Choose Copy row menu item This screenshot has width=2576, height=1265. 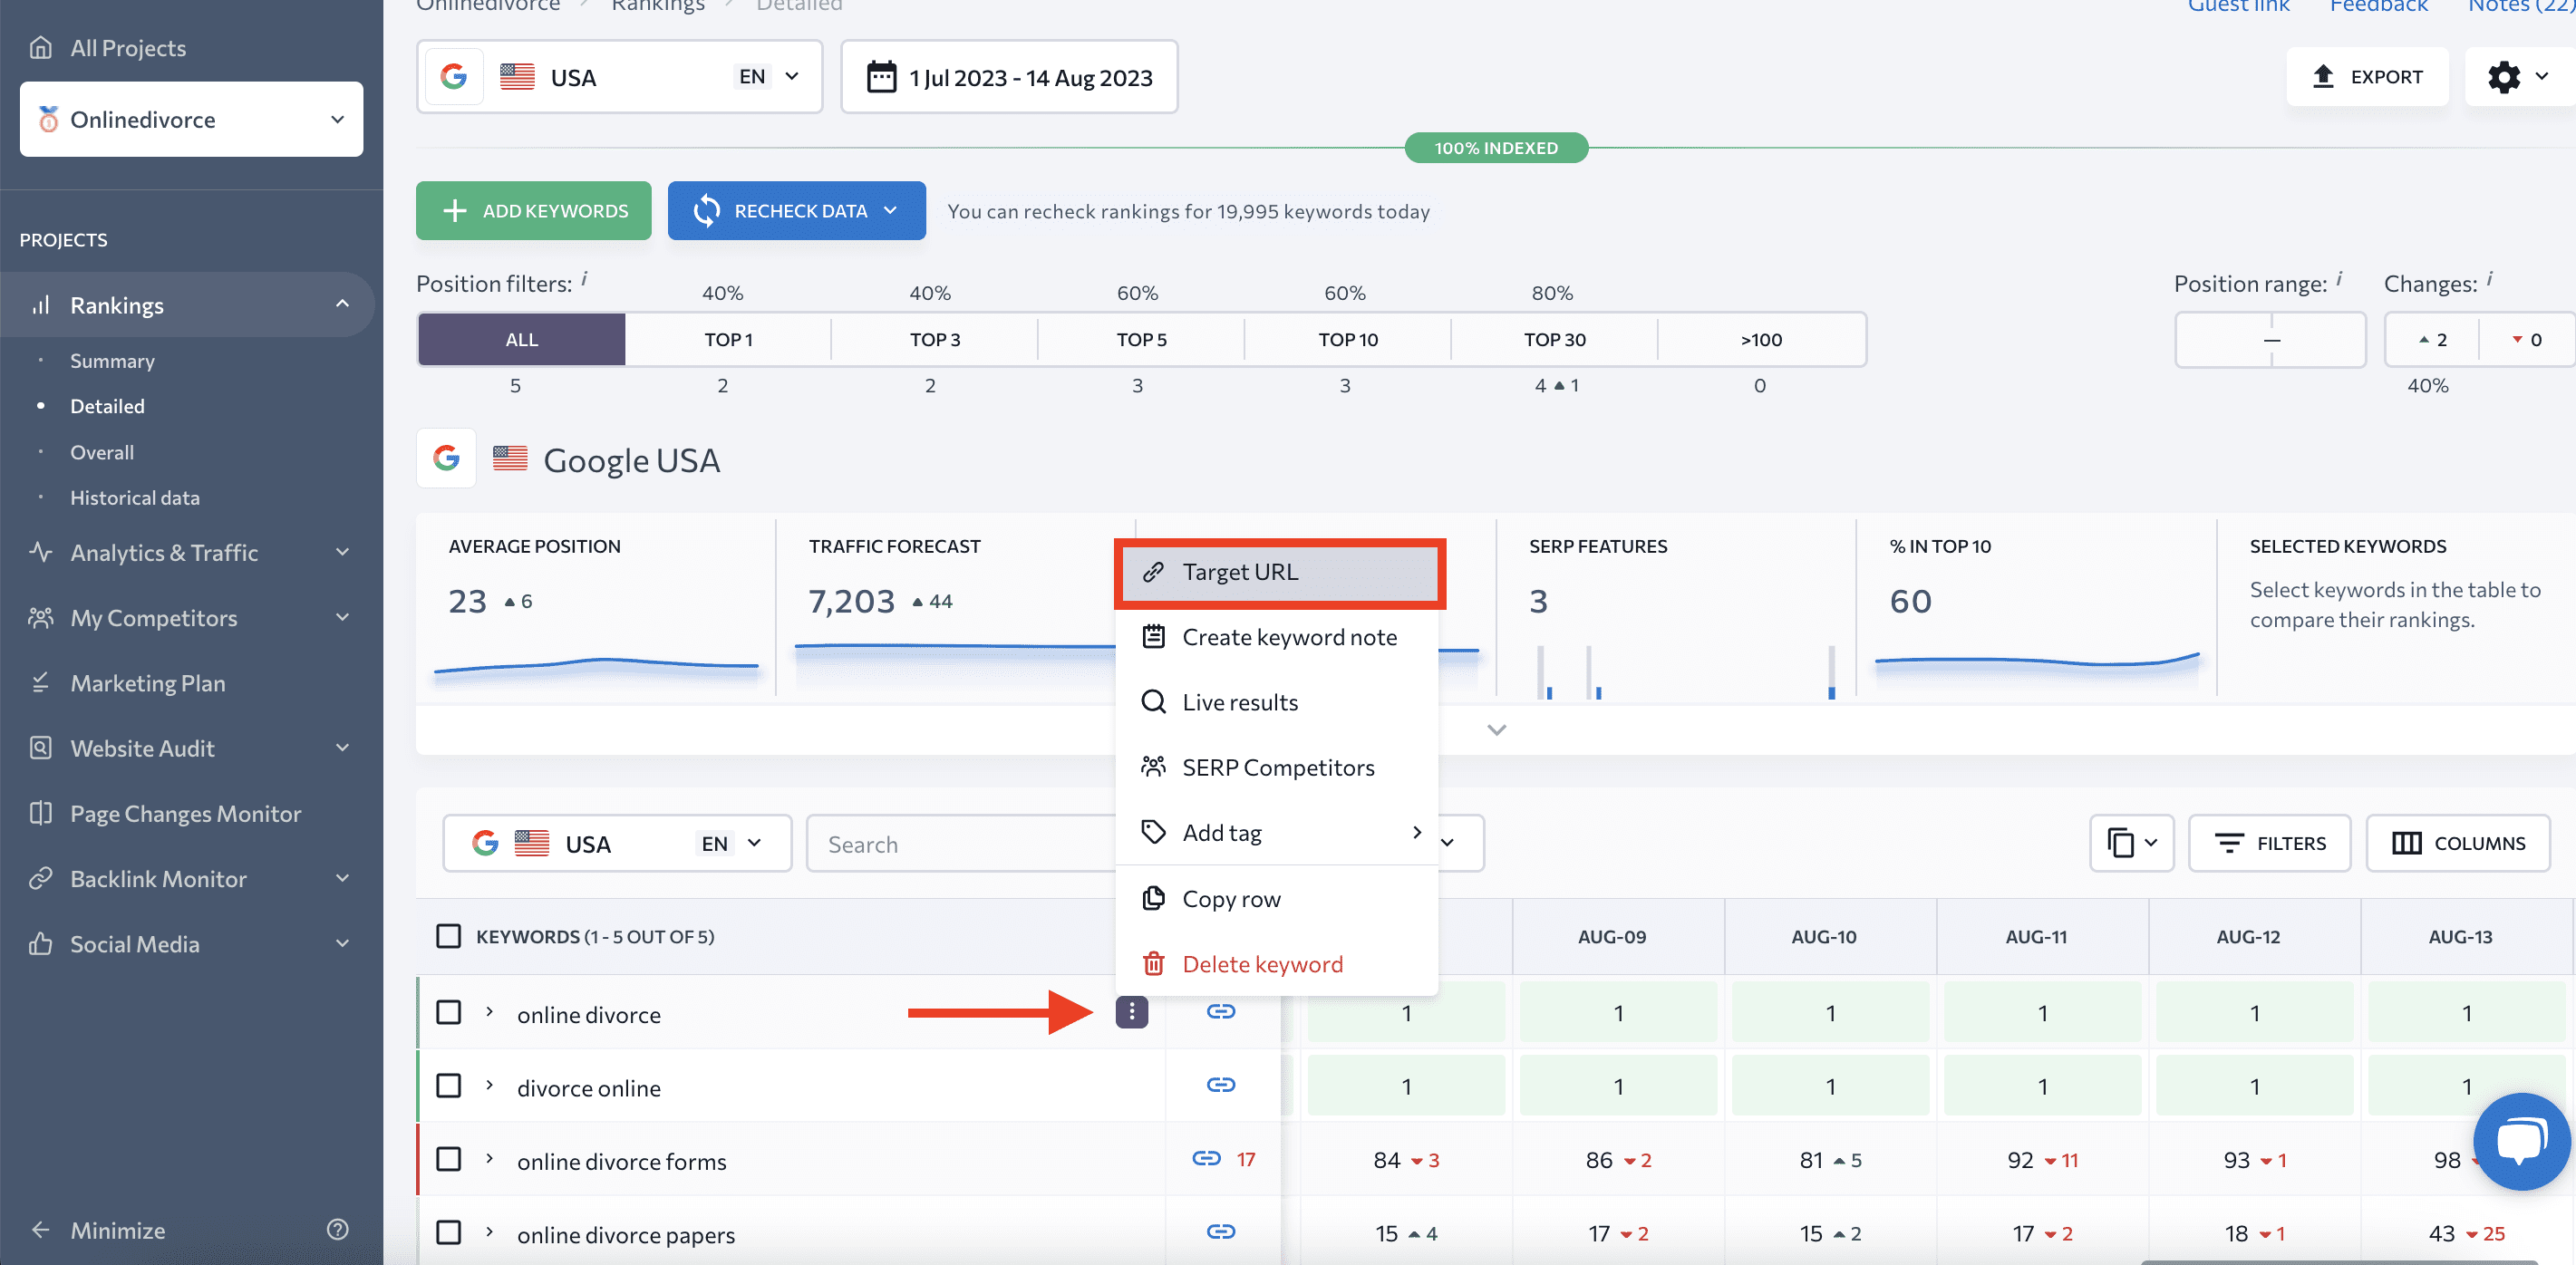coord(1276,899)
